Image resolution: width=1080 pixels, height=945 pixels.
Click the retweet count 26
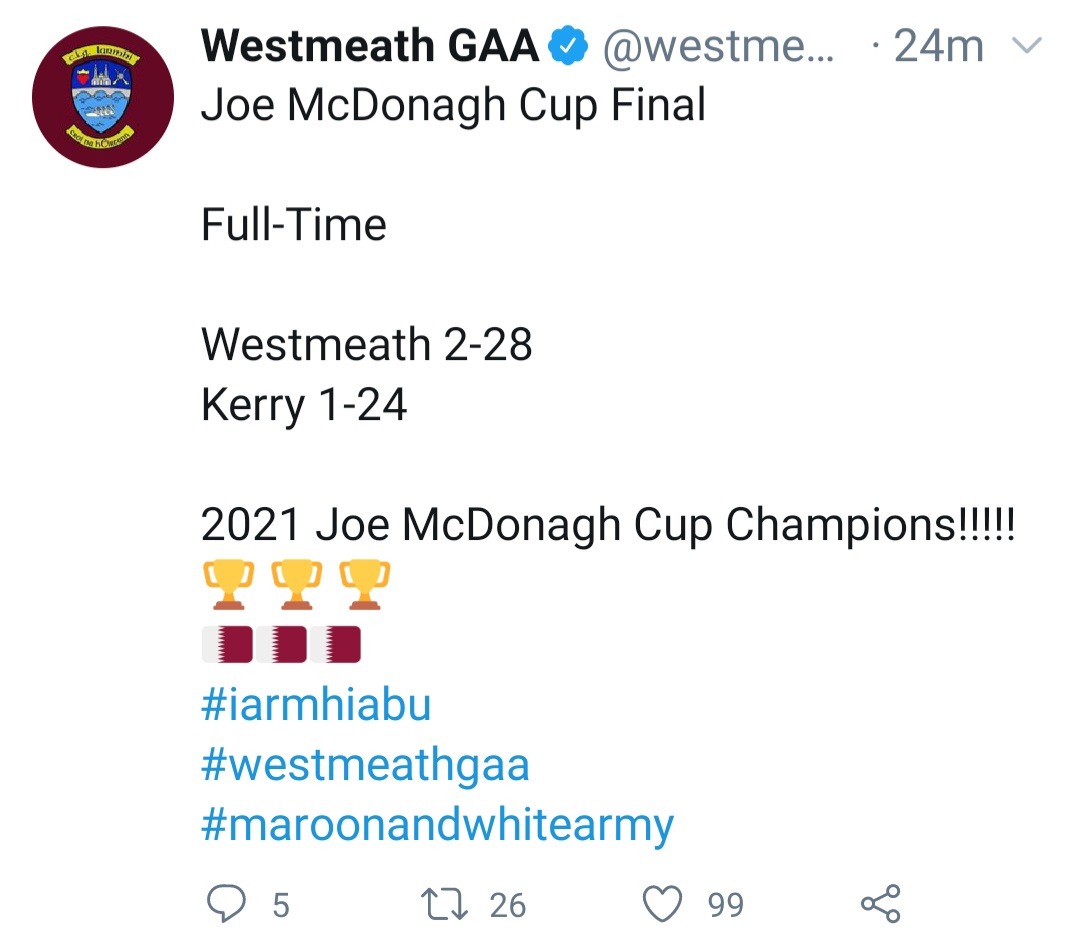coord(508,905)
